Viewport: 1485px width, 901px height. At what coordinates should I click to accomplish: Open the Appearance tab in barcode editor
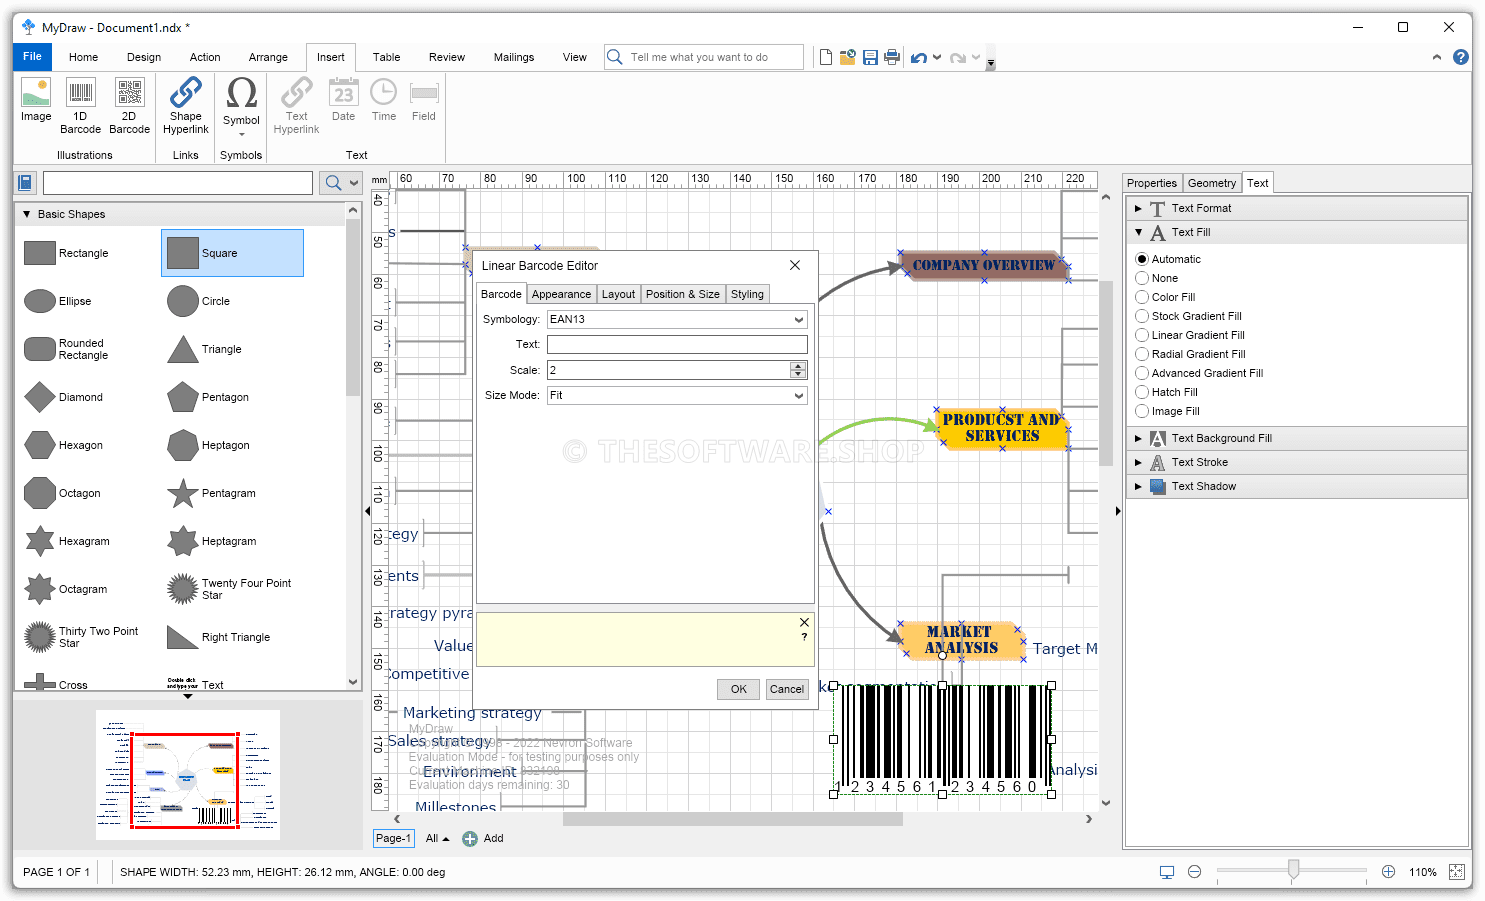pos(561,294)
